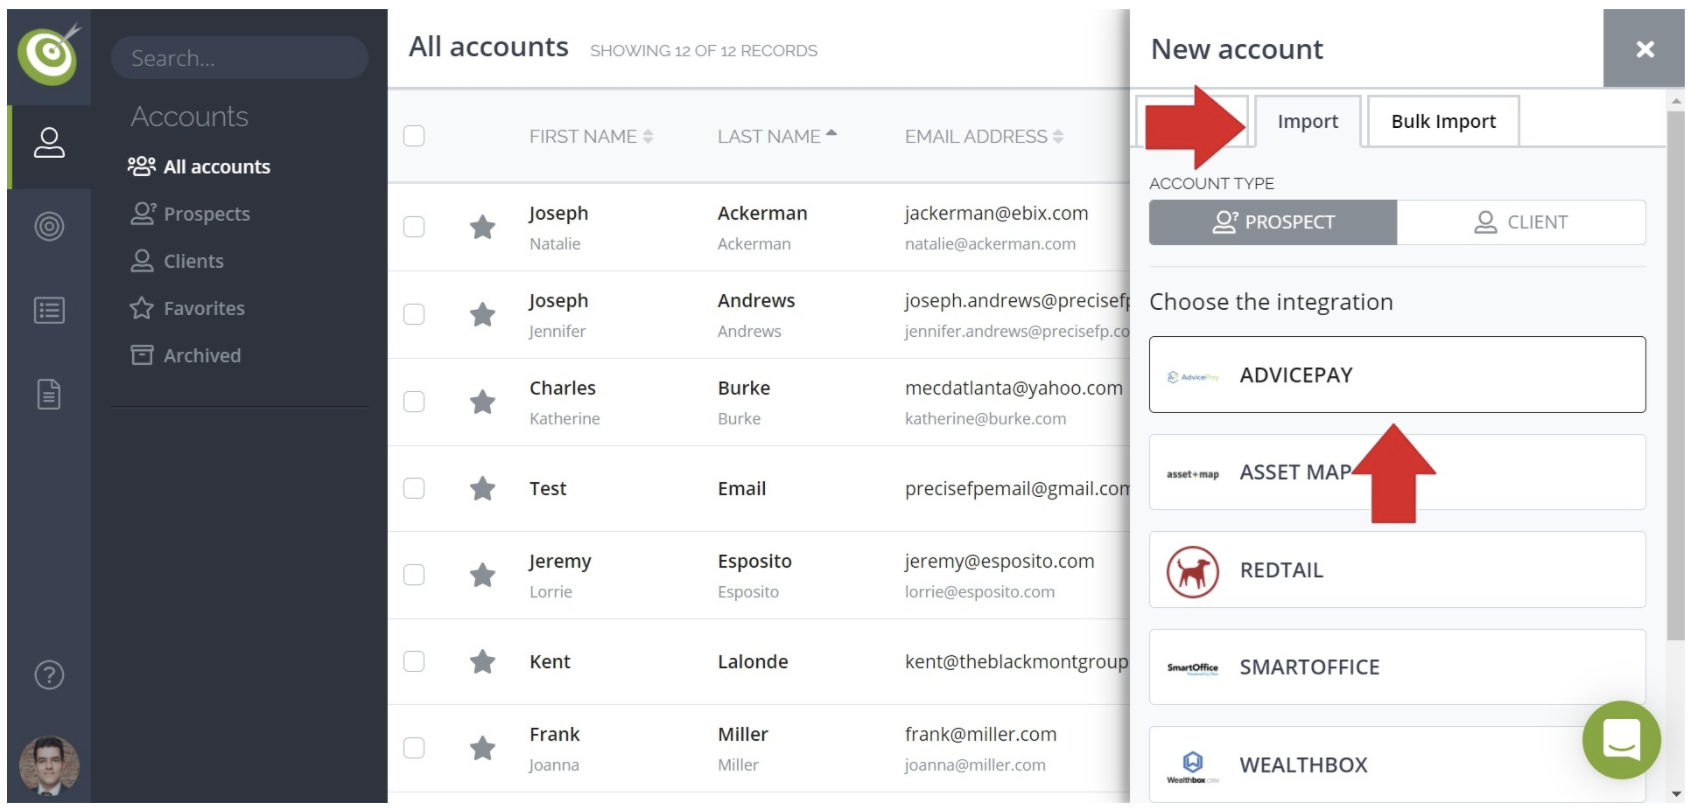Image resolution: width=1690 pixels, height=810 pixels.
Task: Switch to the Bulk Import tab
Action: pyautogui.click(x=1442, y=121)
